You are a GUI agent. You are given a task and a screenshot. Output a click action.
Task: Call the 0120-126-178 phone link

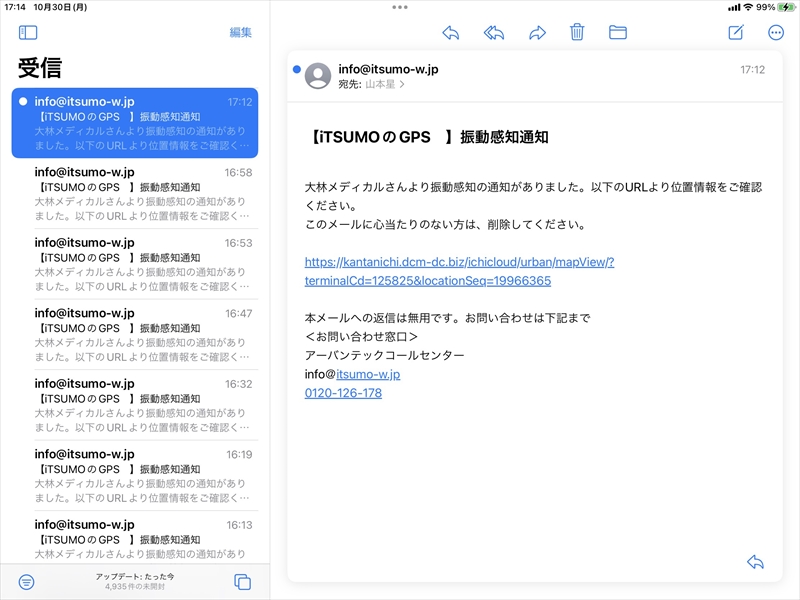[343, 393]
